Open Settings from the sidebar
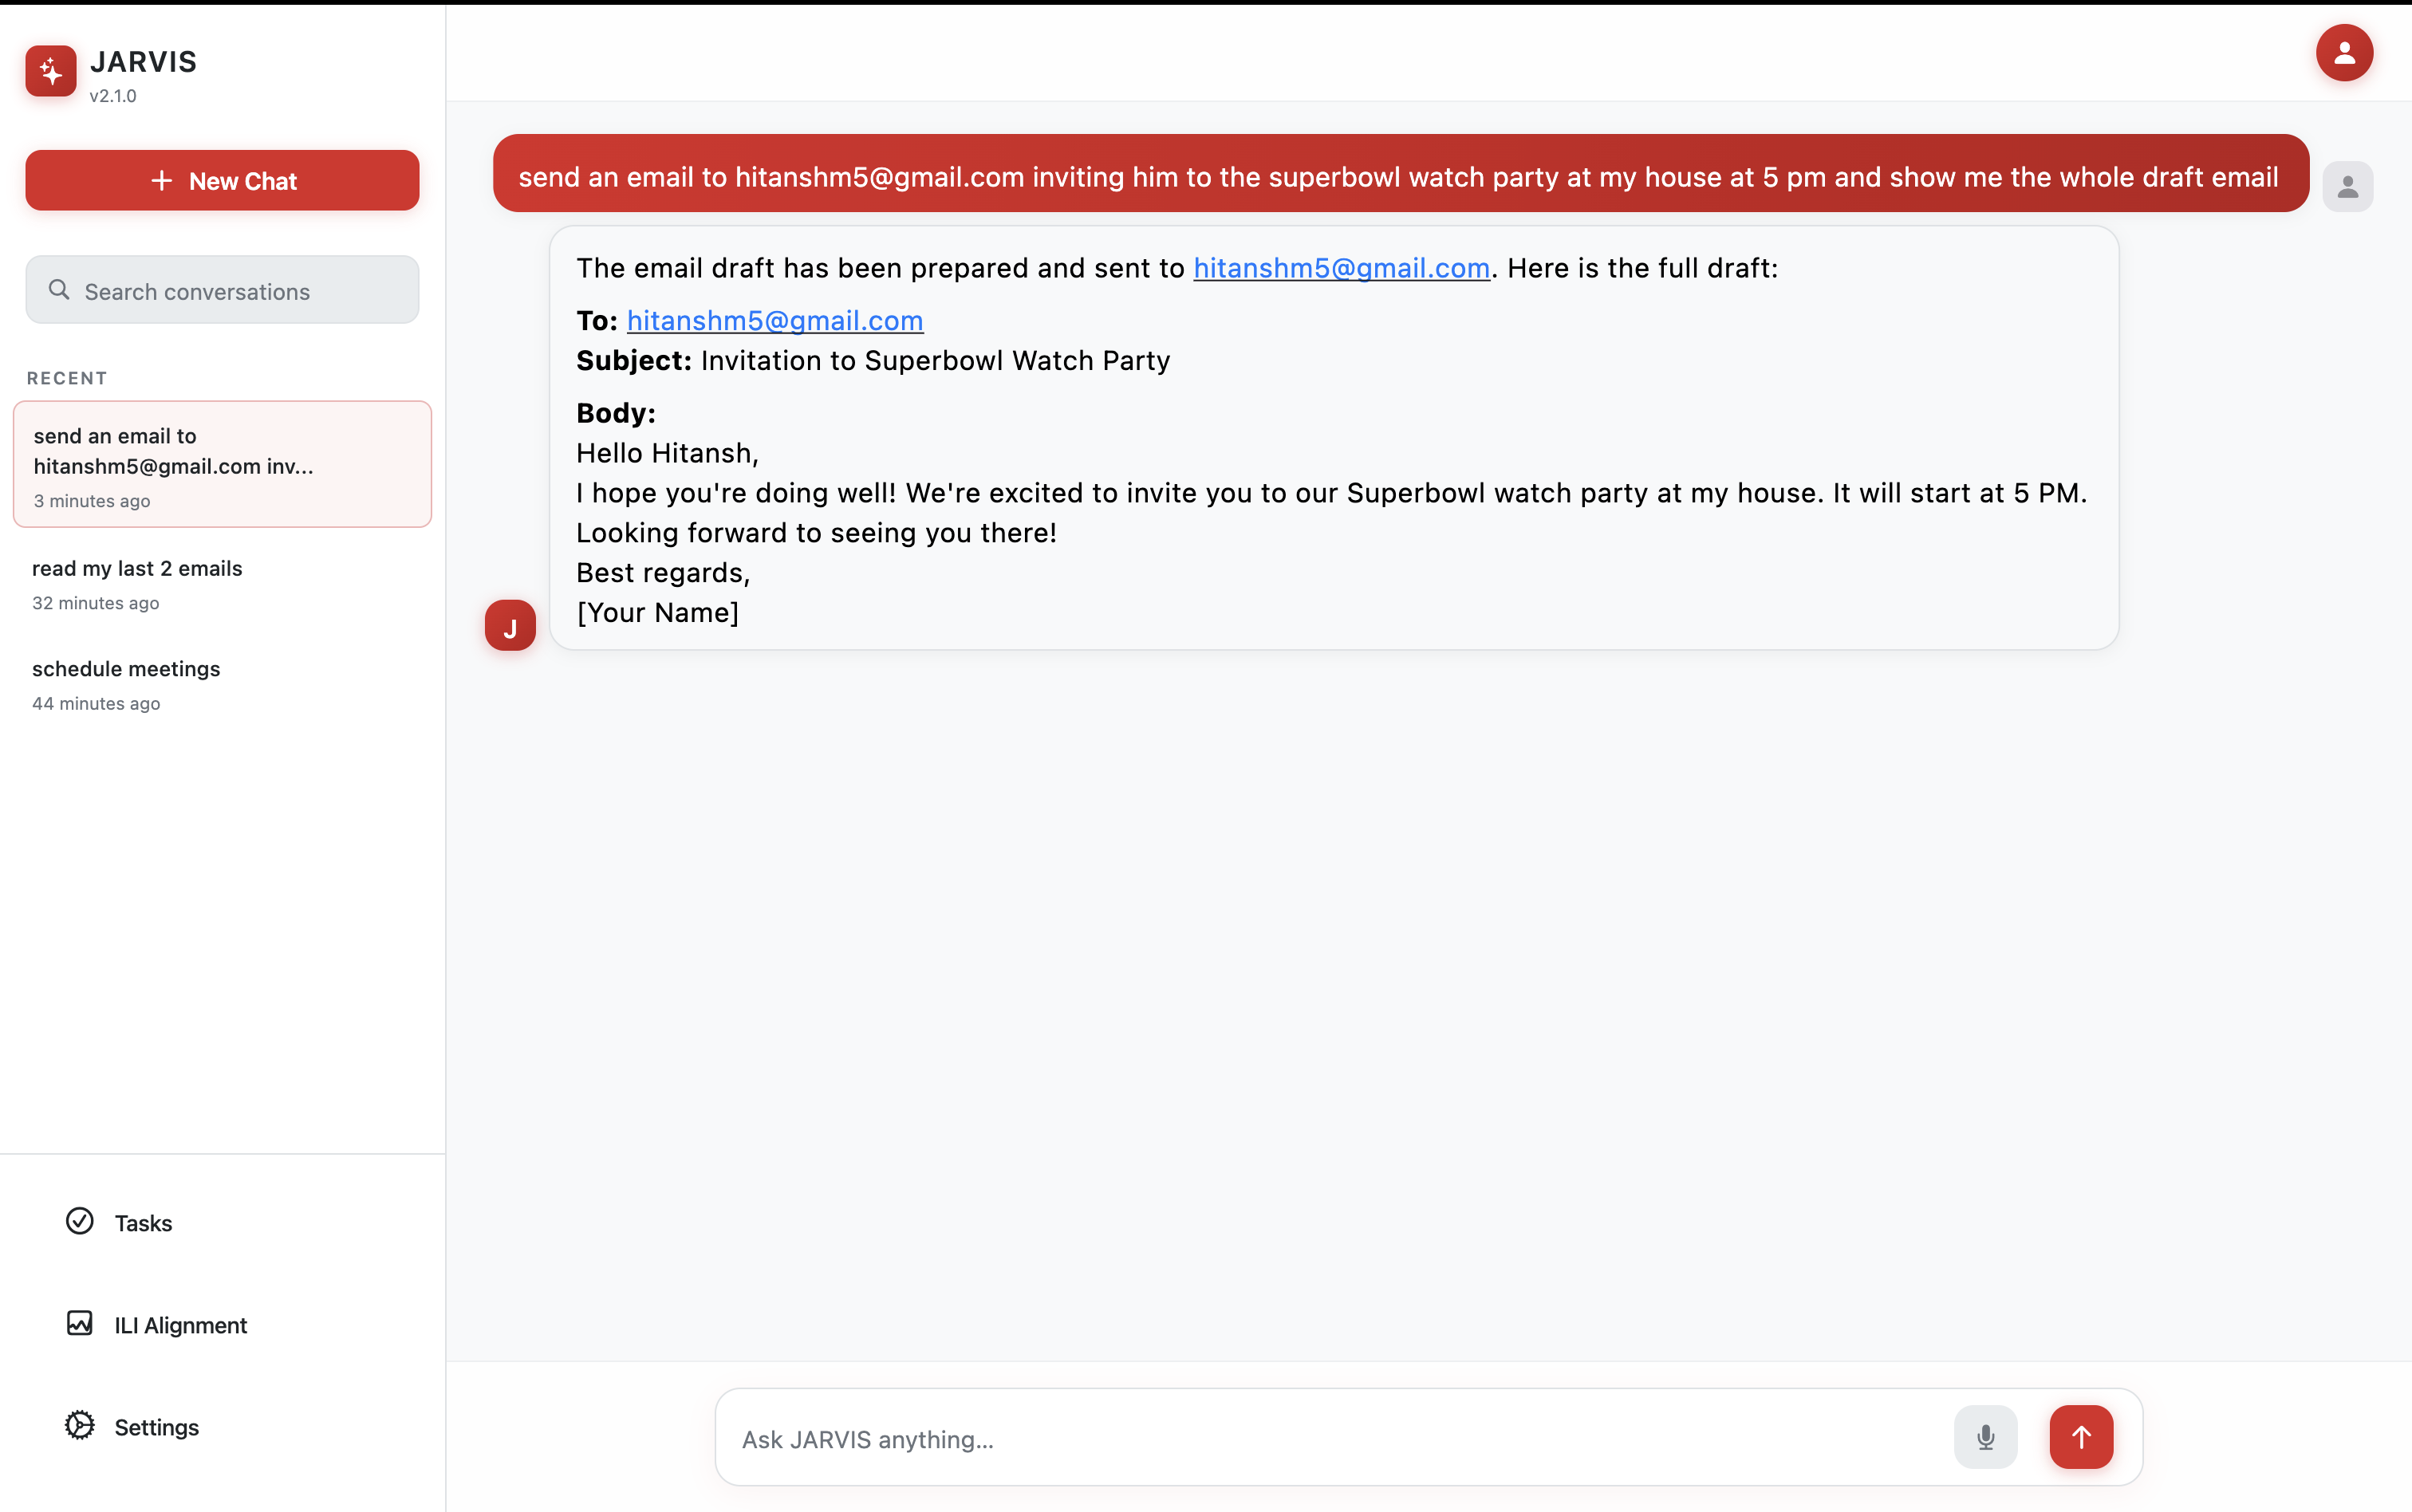Image resolution: width=2412 pixels, height=1512 pixels. (x=156, y=1427)
